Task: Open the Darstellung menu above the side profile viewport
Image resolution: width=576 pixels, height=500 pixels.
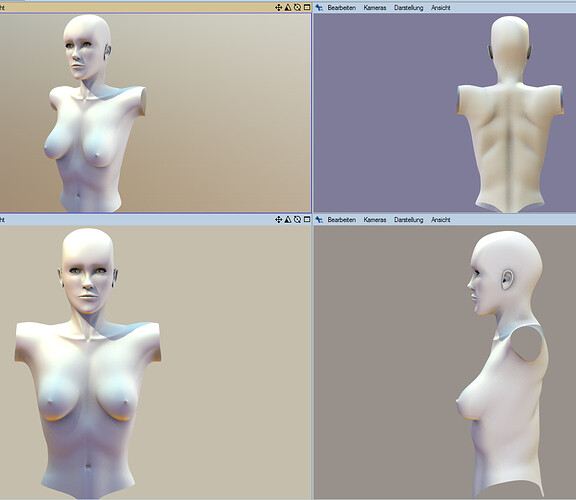Action: (408, 219)
